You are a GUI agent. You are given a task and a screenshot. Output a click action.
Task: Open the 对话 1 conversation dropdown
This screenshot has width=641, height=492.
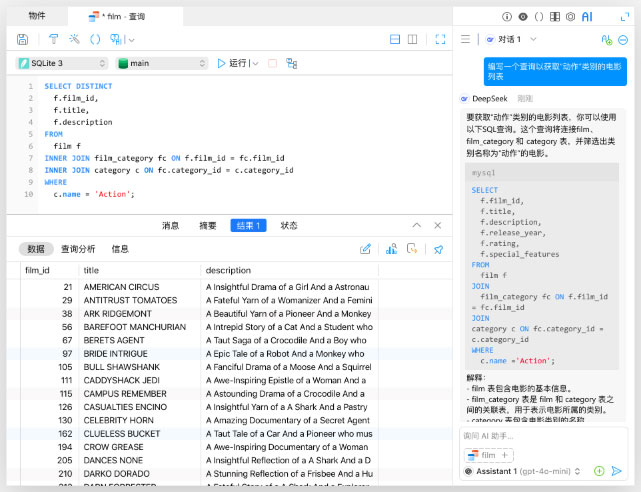click(x=511, y=39)
